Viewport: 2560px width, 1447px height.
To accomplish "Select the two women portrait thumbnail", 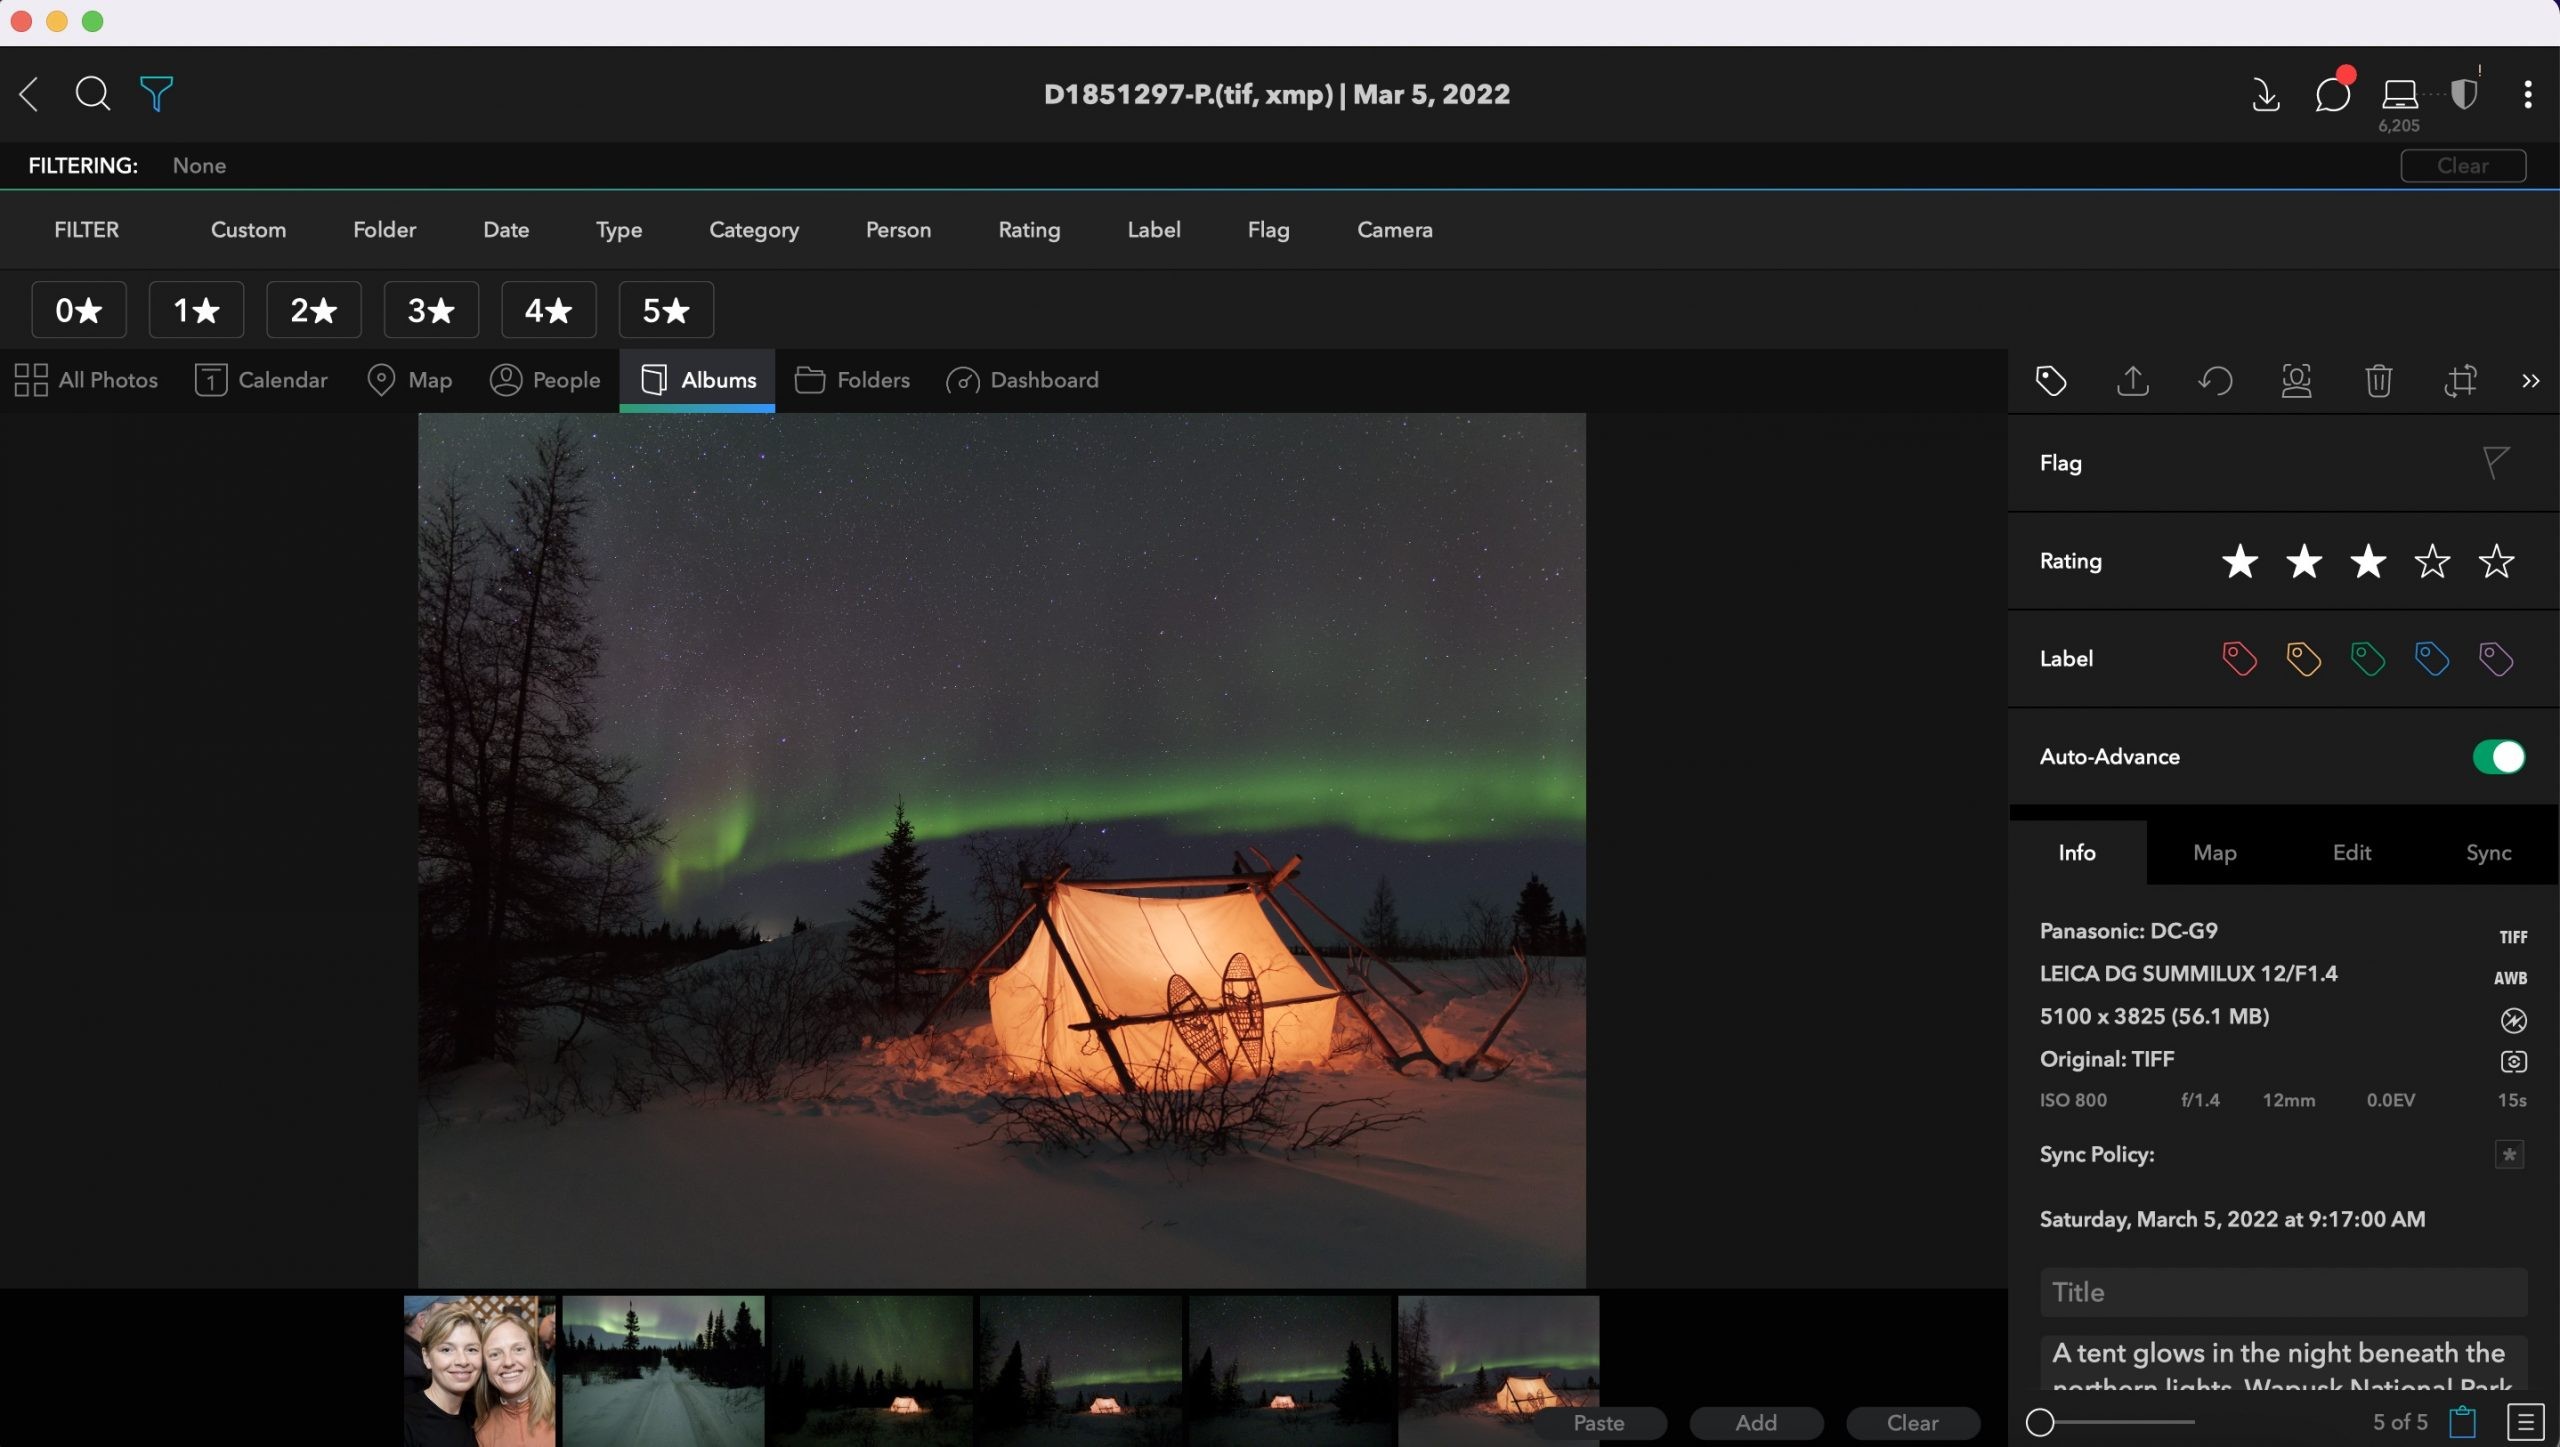I will coord(479,1371).
